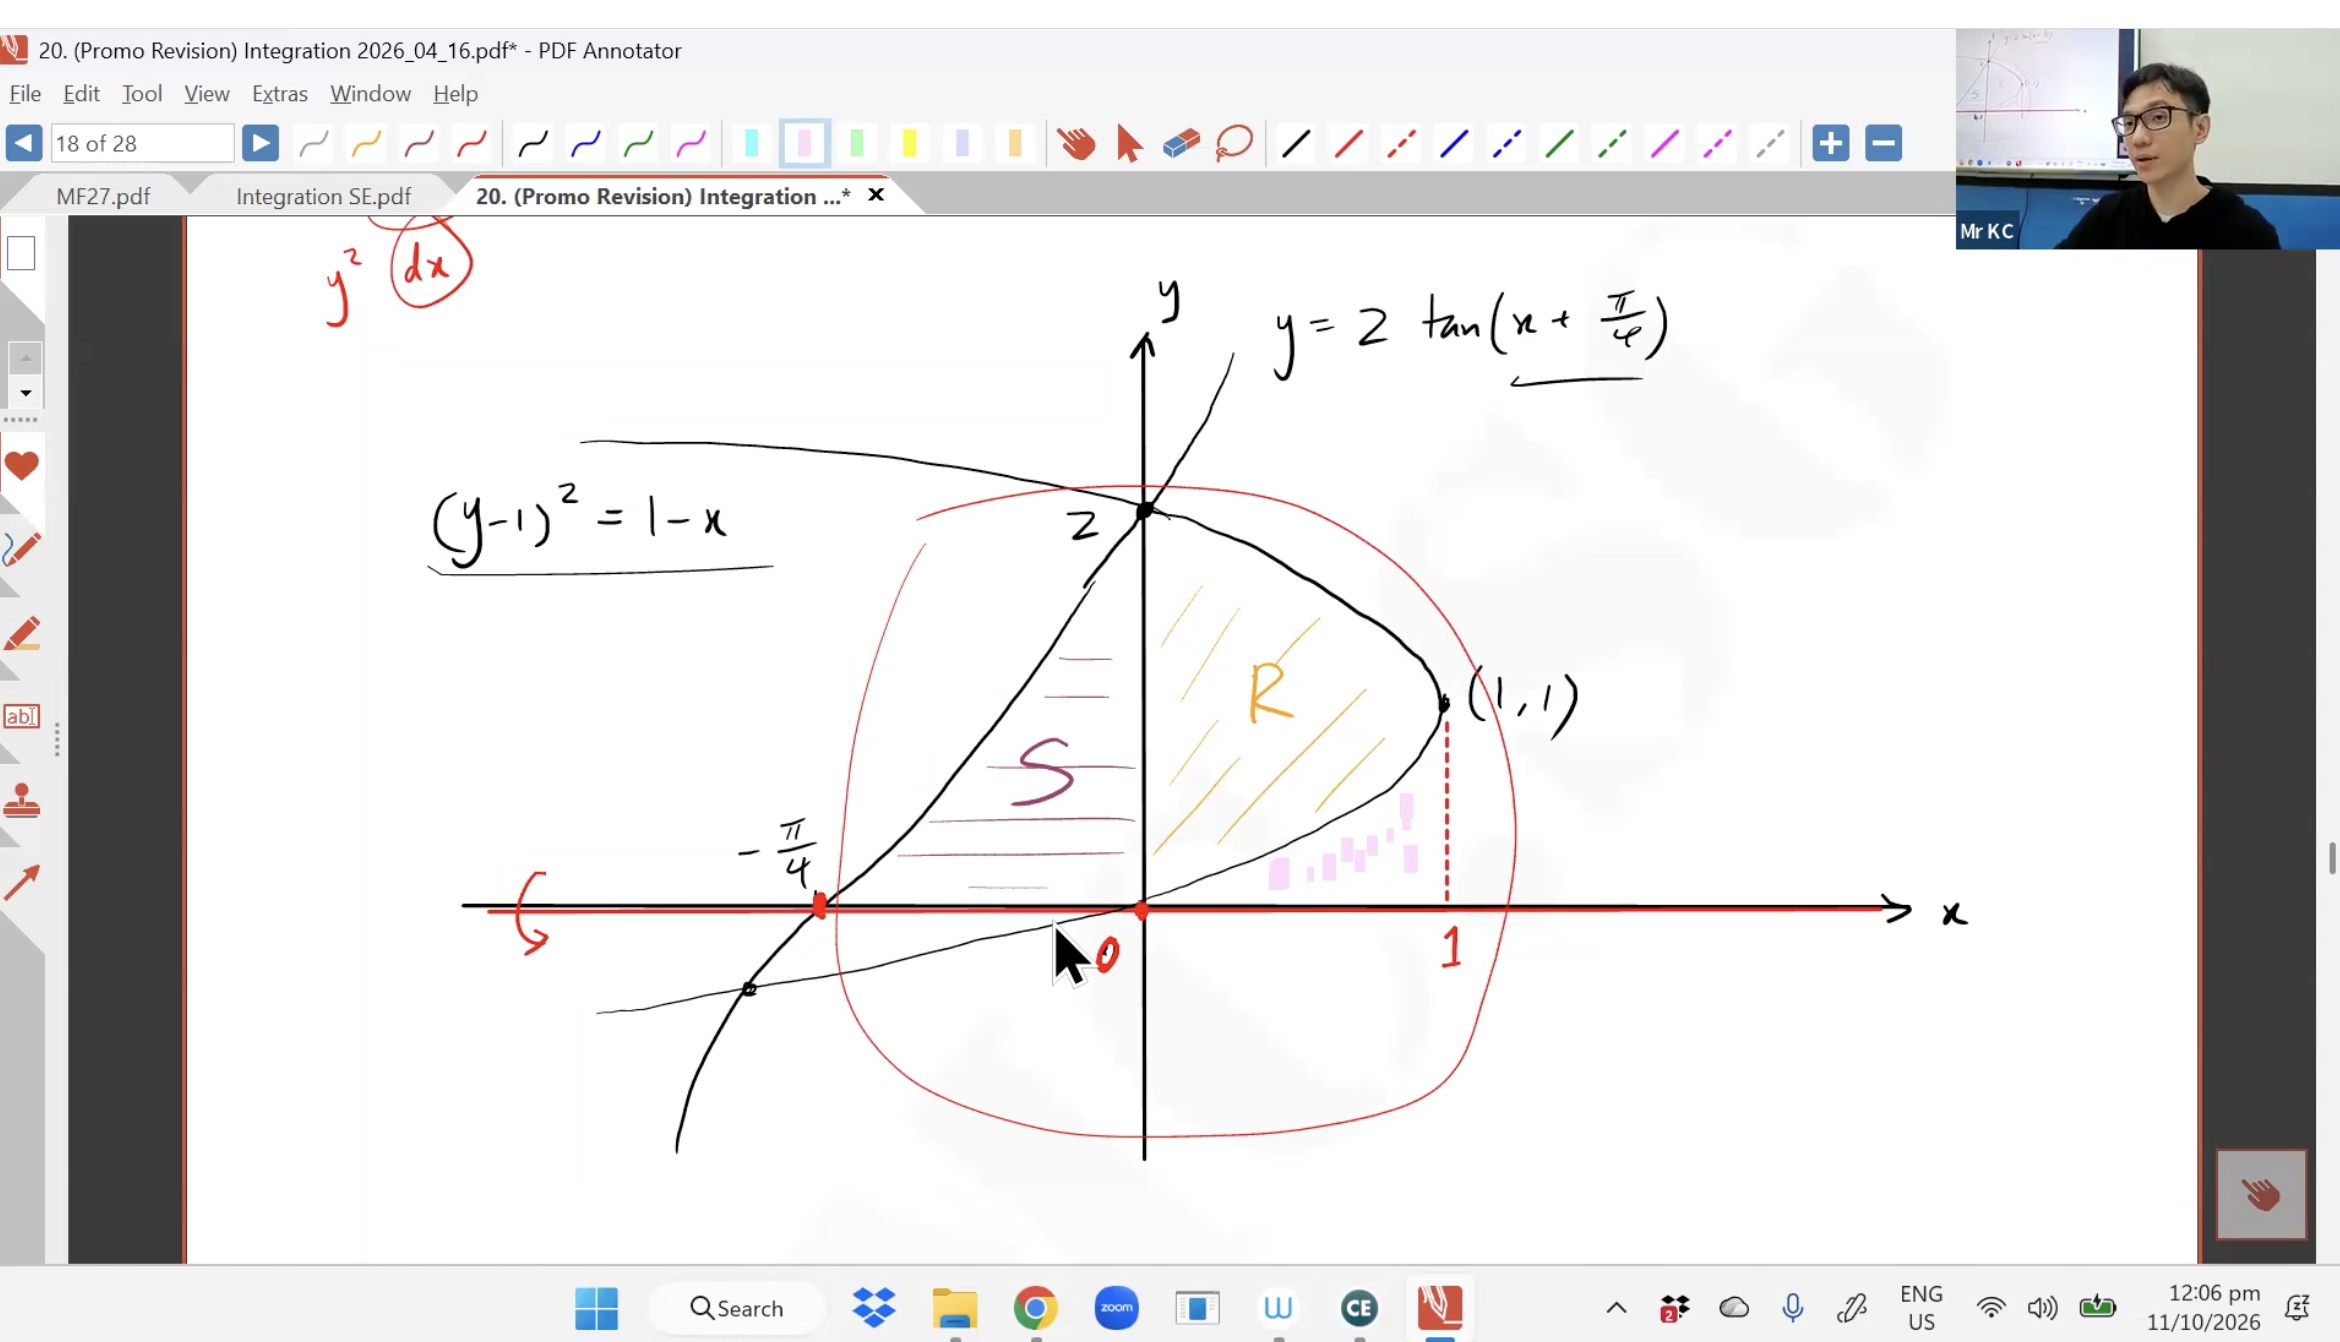
Task: Pick the cyan highlighter swatch
Action: click(x=751, y=143)
